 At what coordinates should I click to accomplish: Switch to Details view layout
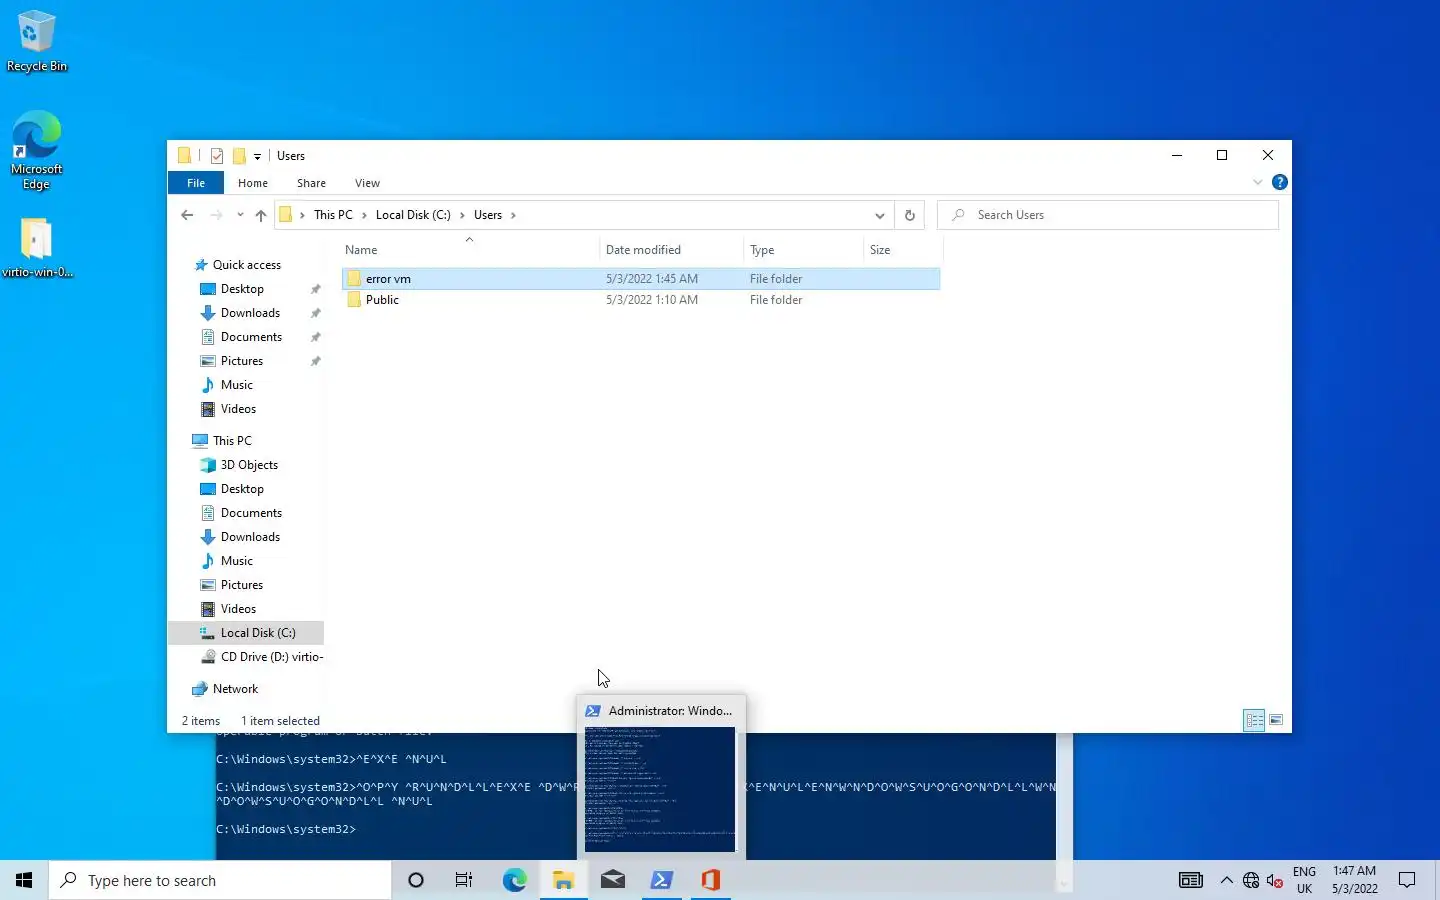(1254, 720)
